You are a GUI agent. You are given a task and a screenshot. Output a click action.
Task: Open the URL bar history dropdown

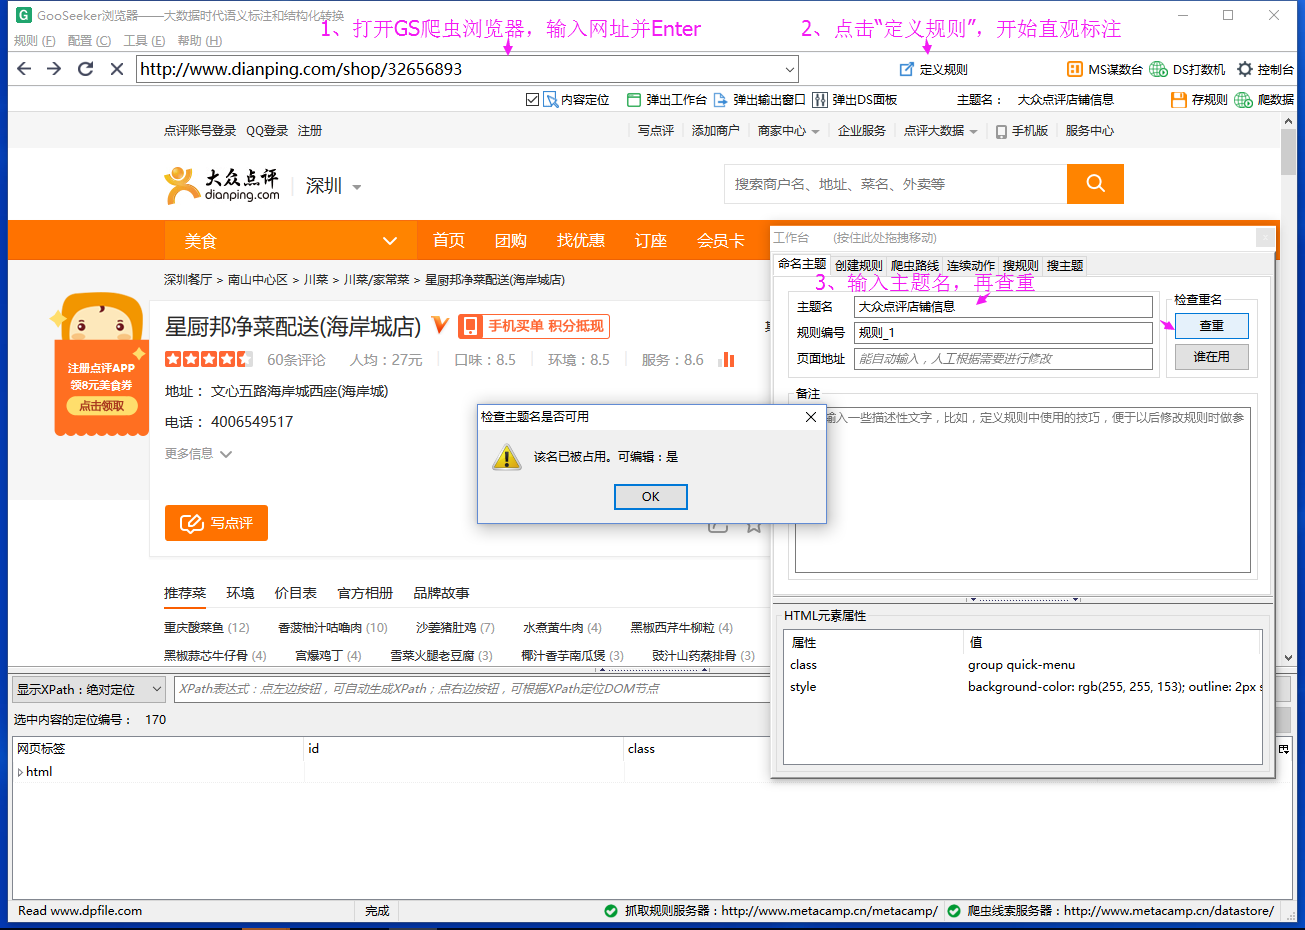point(790,69)
